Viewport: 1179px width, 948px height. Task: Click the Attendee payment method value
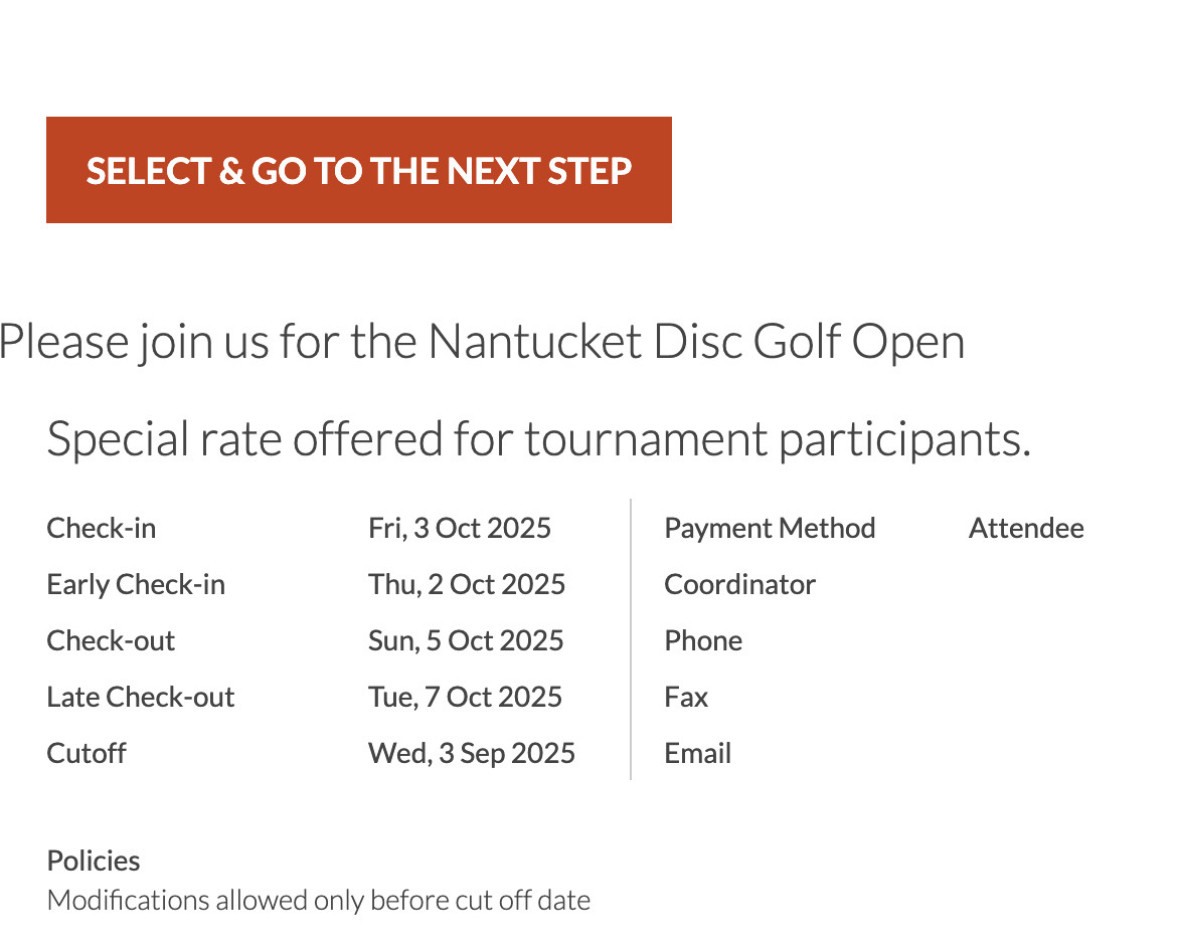pos(1025,528)
